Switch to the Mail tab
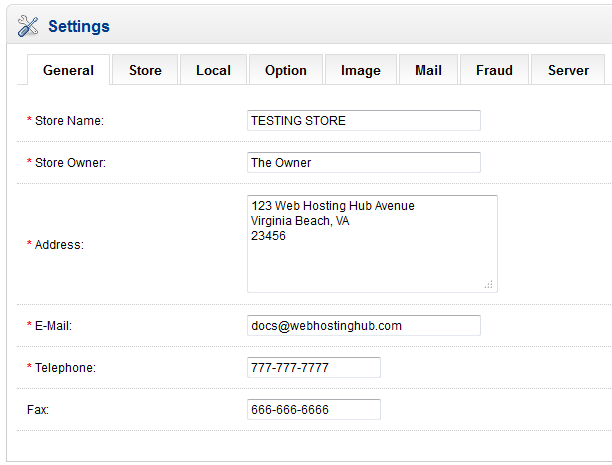This screenshot has width=612, height=465. 428,70
